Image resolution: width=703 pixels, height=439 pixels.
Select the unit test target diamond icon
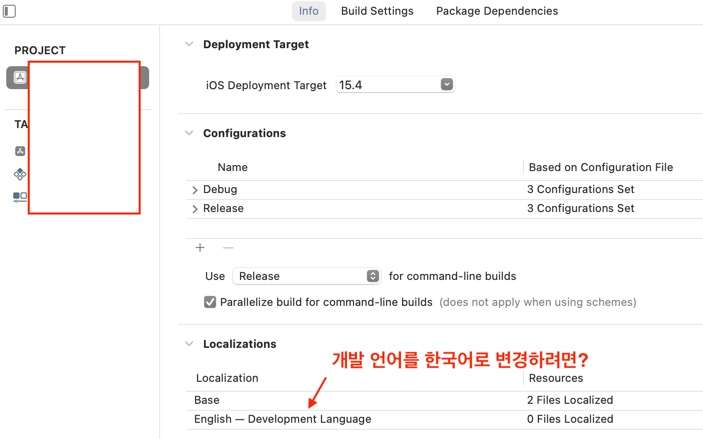tap(20, 174)
